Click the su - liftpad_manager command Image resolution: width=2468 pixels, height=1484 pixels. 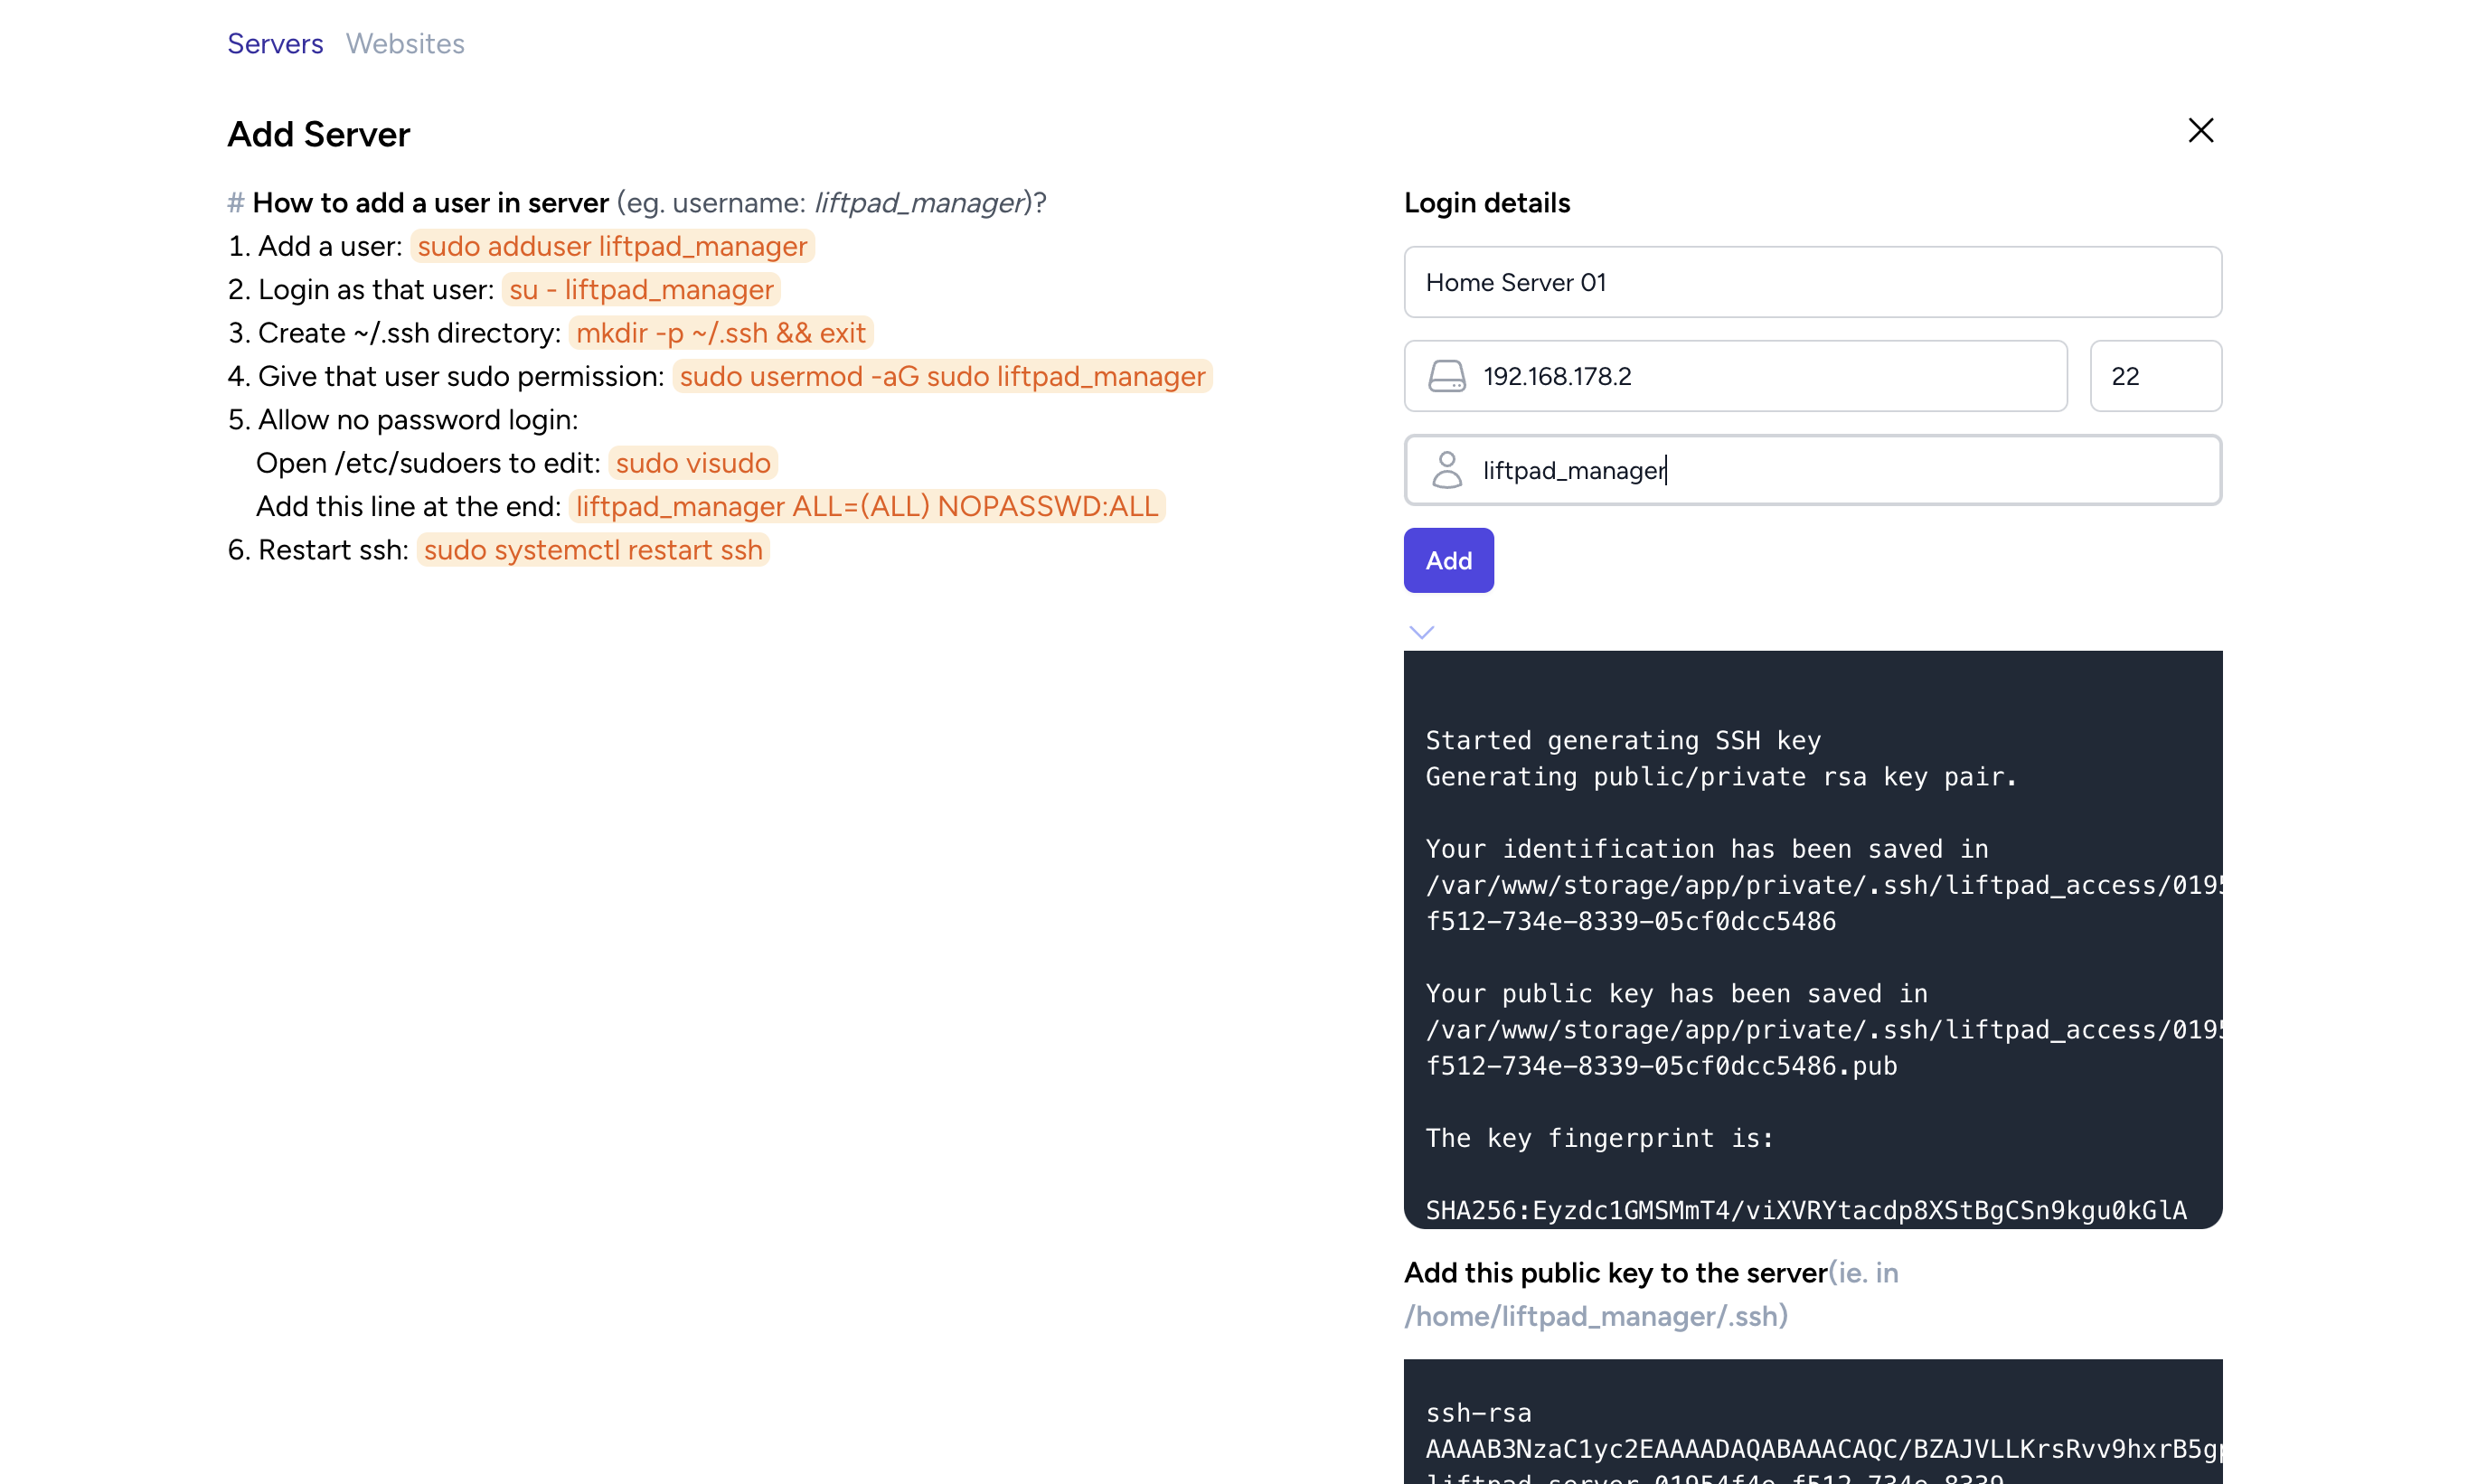tap(641, 290)
